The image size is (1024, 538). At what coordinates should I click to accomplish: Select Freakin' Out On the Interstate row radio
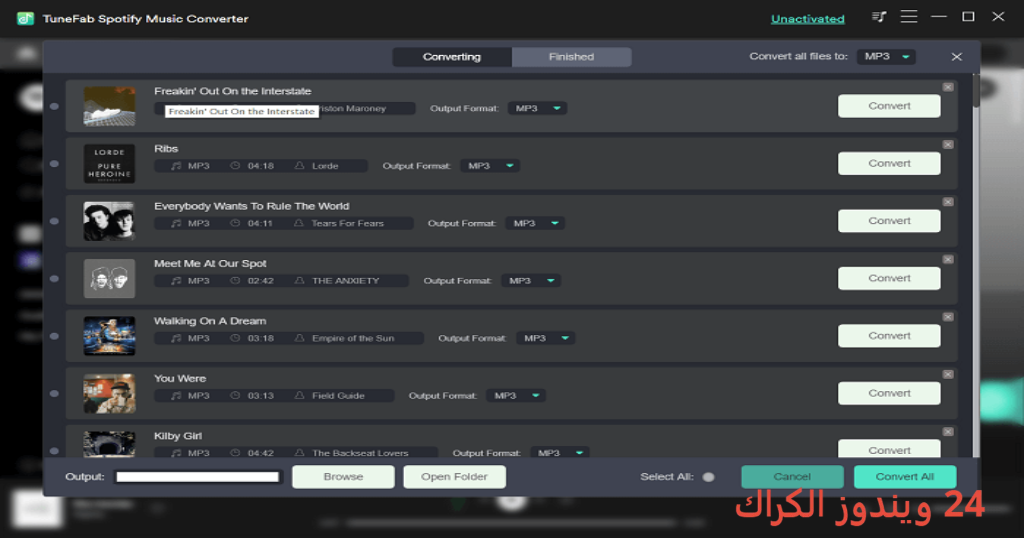(54, 106)
